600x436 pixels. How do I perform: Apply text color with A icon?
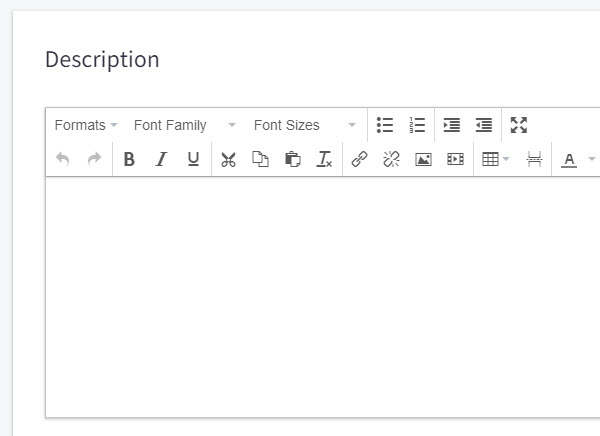click(x=569, y=159)
